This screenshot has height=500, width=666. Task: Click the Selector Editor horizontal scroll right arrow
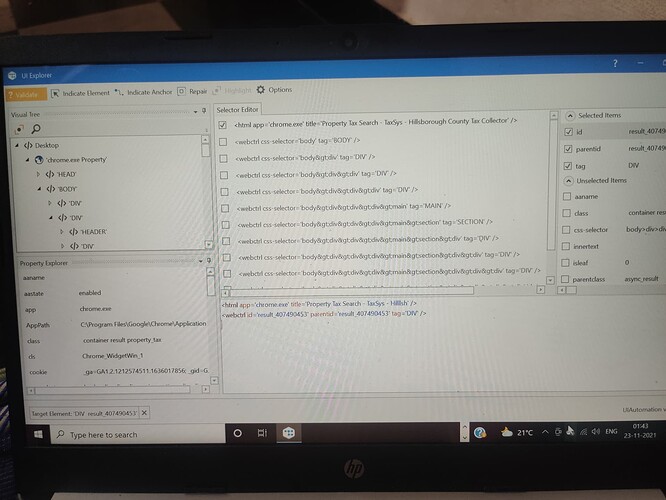pyautogui.click(x=540, y=290)
